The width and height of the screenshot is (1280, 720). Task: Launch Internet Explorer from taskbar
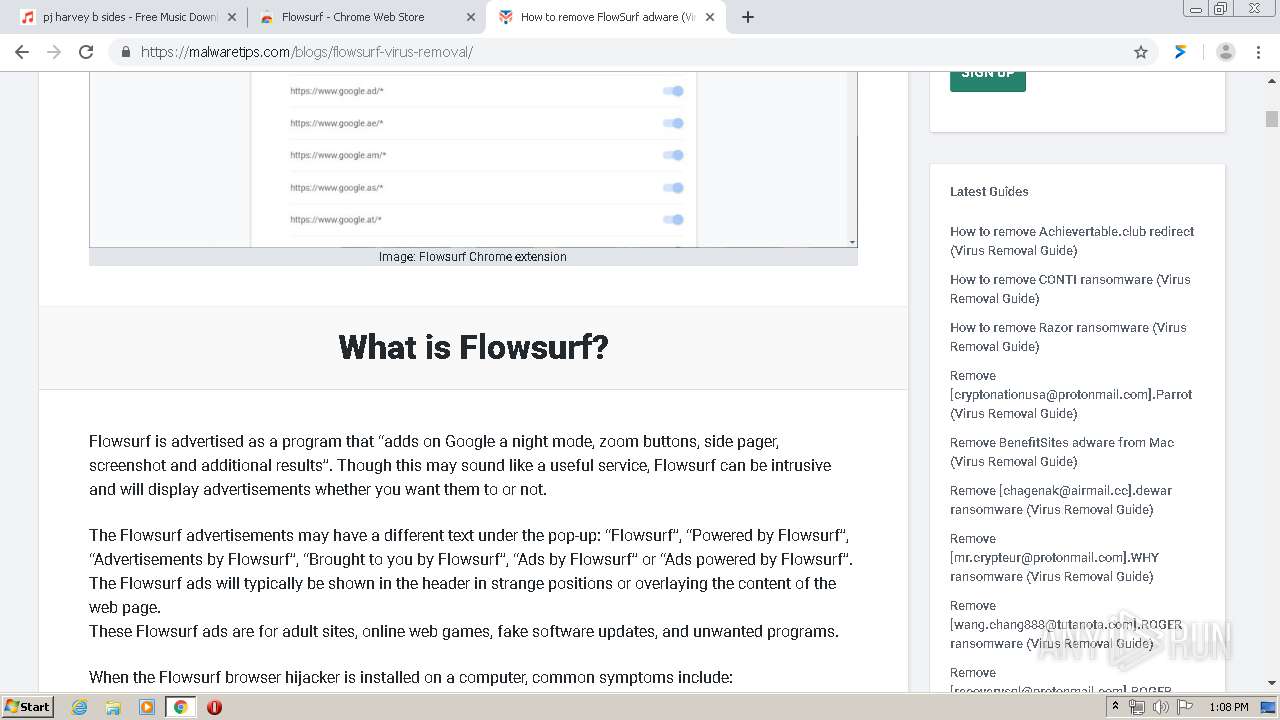pos(79,707)
